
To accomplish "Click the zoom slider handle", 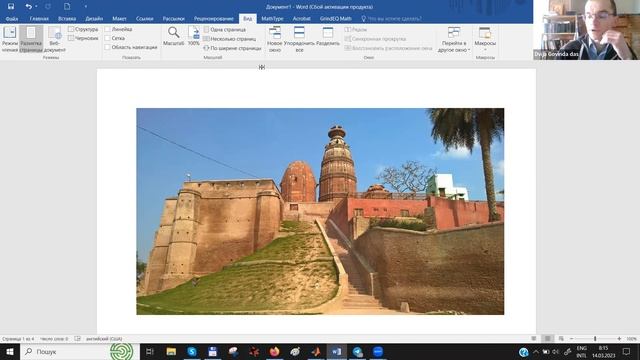I will 595,339.
